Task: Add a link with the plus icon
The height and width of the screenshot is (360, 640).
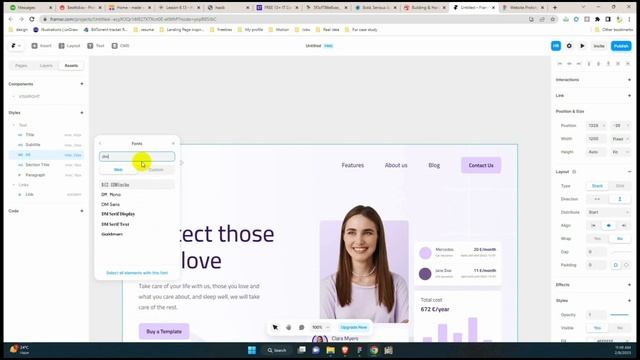Action: point(629,96)
